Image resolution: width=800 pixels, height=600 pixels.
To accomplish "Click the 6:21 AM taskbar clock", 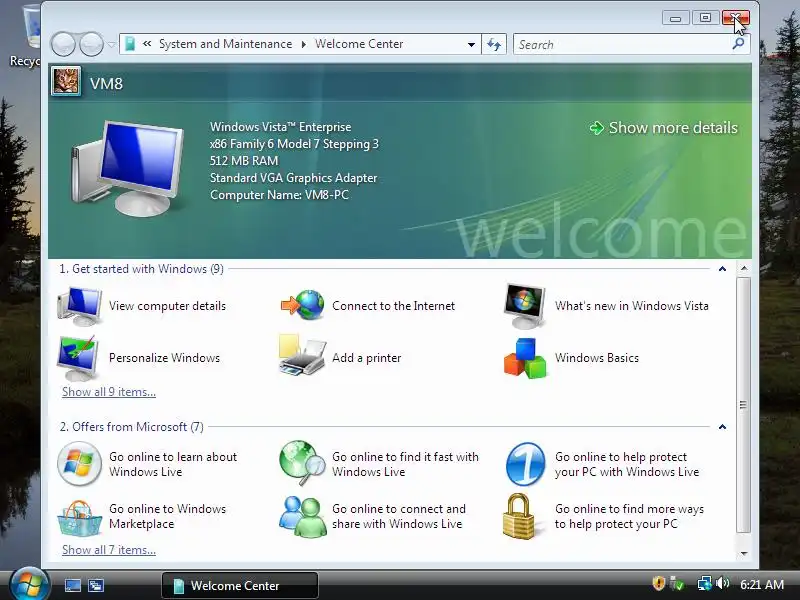I will [x=762, y=584].
